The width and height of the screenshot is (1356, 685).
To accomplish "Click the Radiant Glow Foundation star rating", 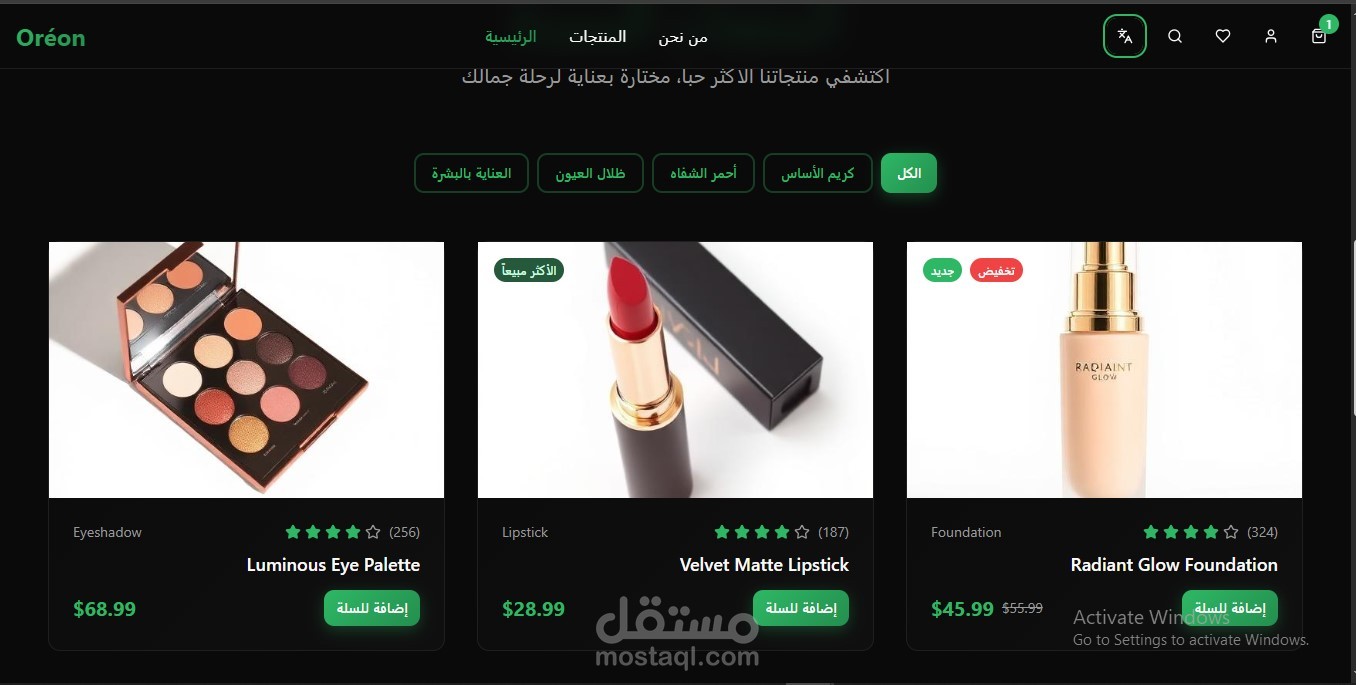I will pos(1190,532).
